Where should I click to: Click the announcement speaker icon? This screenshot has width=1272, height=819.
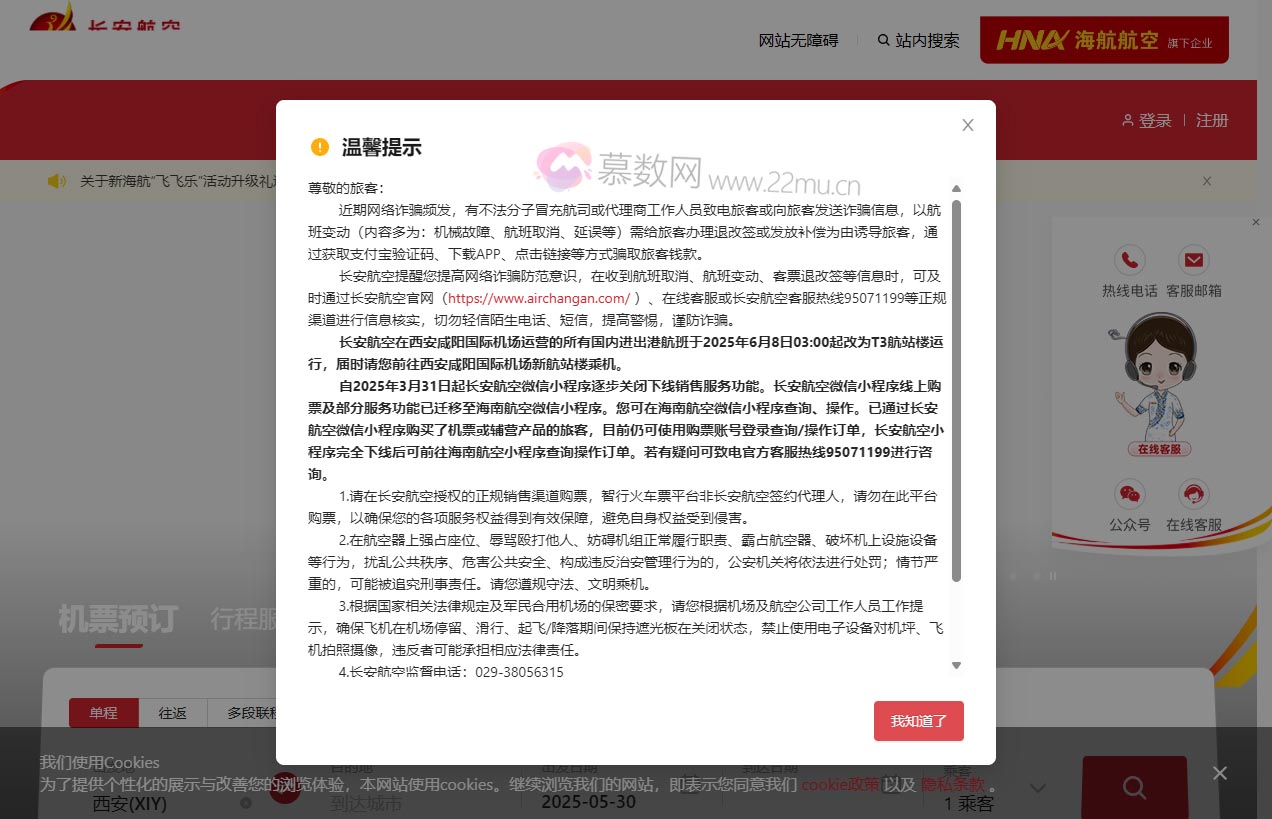coord(57,181)
